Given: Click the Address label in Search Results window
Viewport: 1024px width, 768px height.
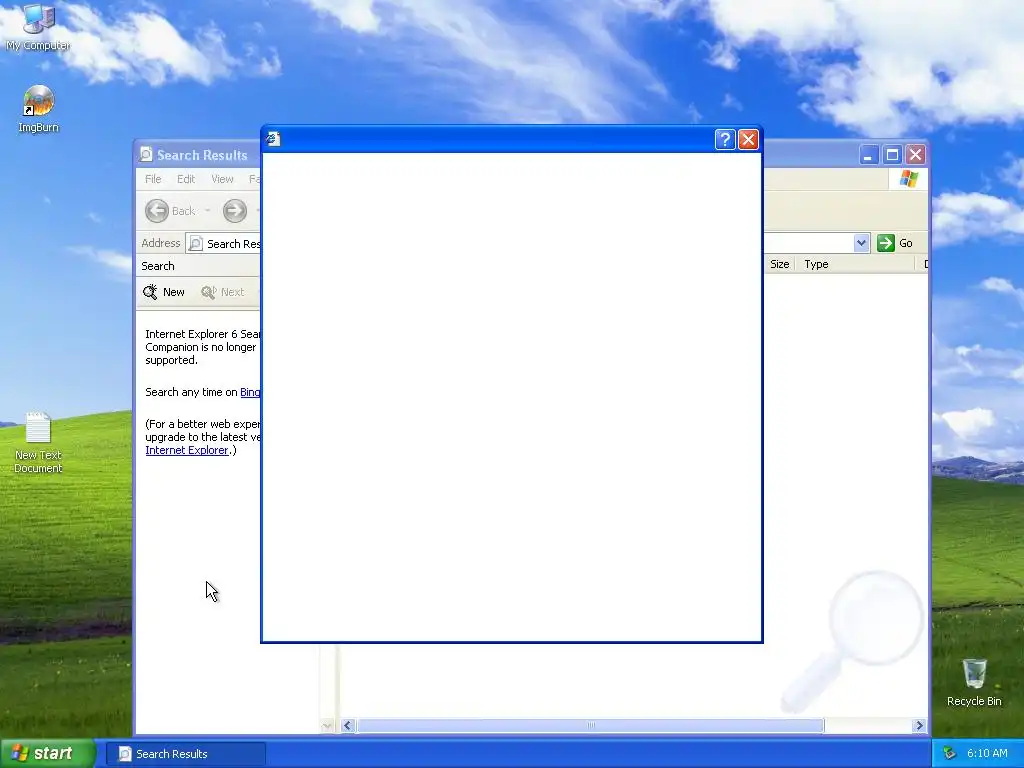Looking at the screenshot, I should 161,243.
